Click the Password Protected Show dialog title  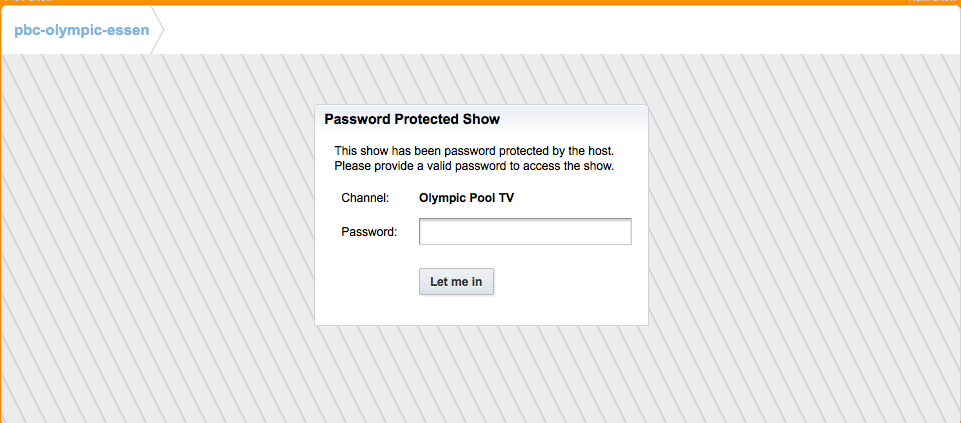pos(412,119)
